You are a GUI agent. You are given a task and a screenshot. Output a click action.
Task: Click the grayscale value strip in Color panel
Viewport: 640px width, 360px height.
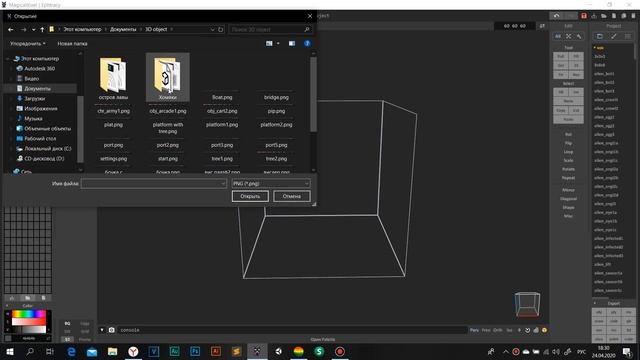pyautogui.click(x=29, y=329)
